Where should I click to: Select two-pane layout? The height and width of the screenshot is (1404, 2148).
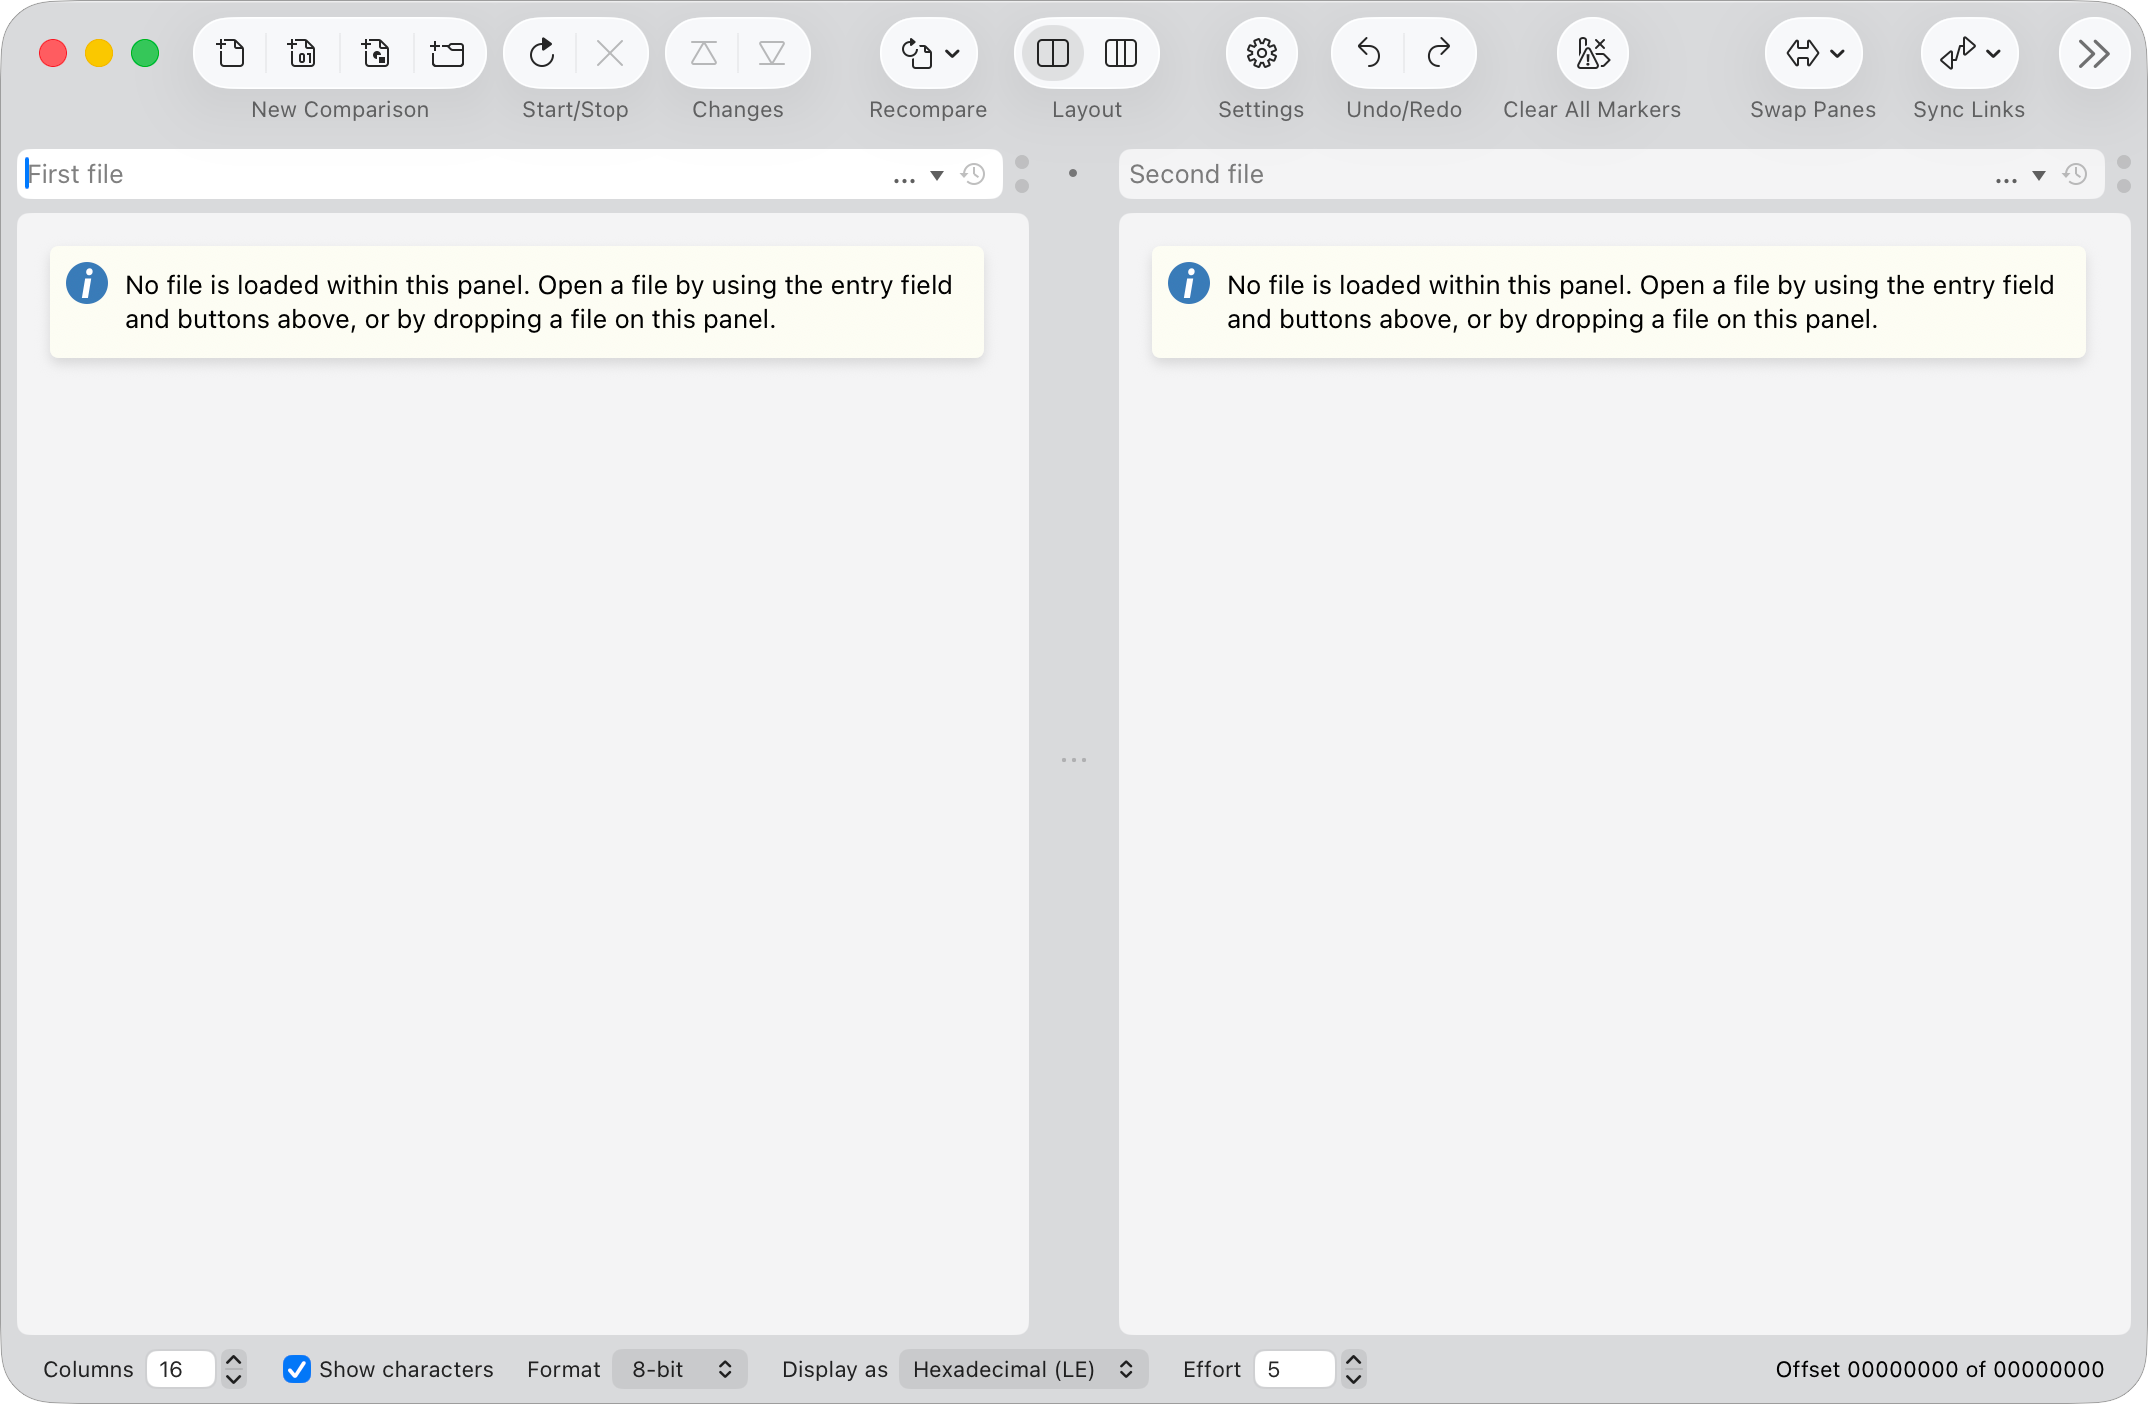(x=1053, y=53)
